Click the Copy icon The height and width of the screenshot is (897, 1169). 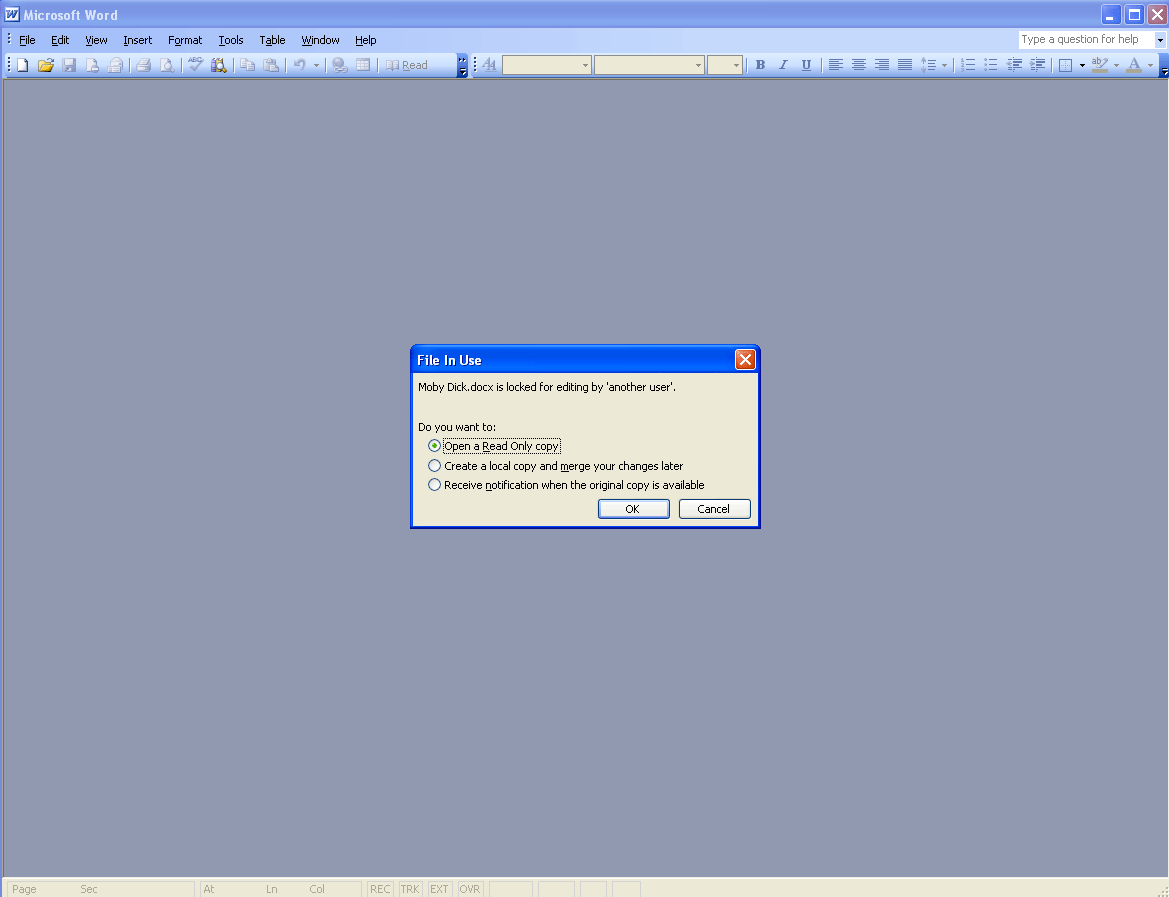pyautogui.click(x=248, y=65)
